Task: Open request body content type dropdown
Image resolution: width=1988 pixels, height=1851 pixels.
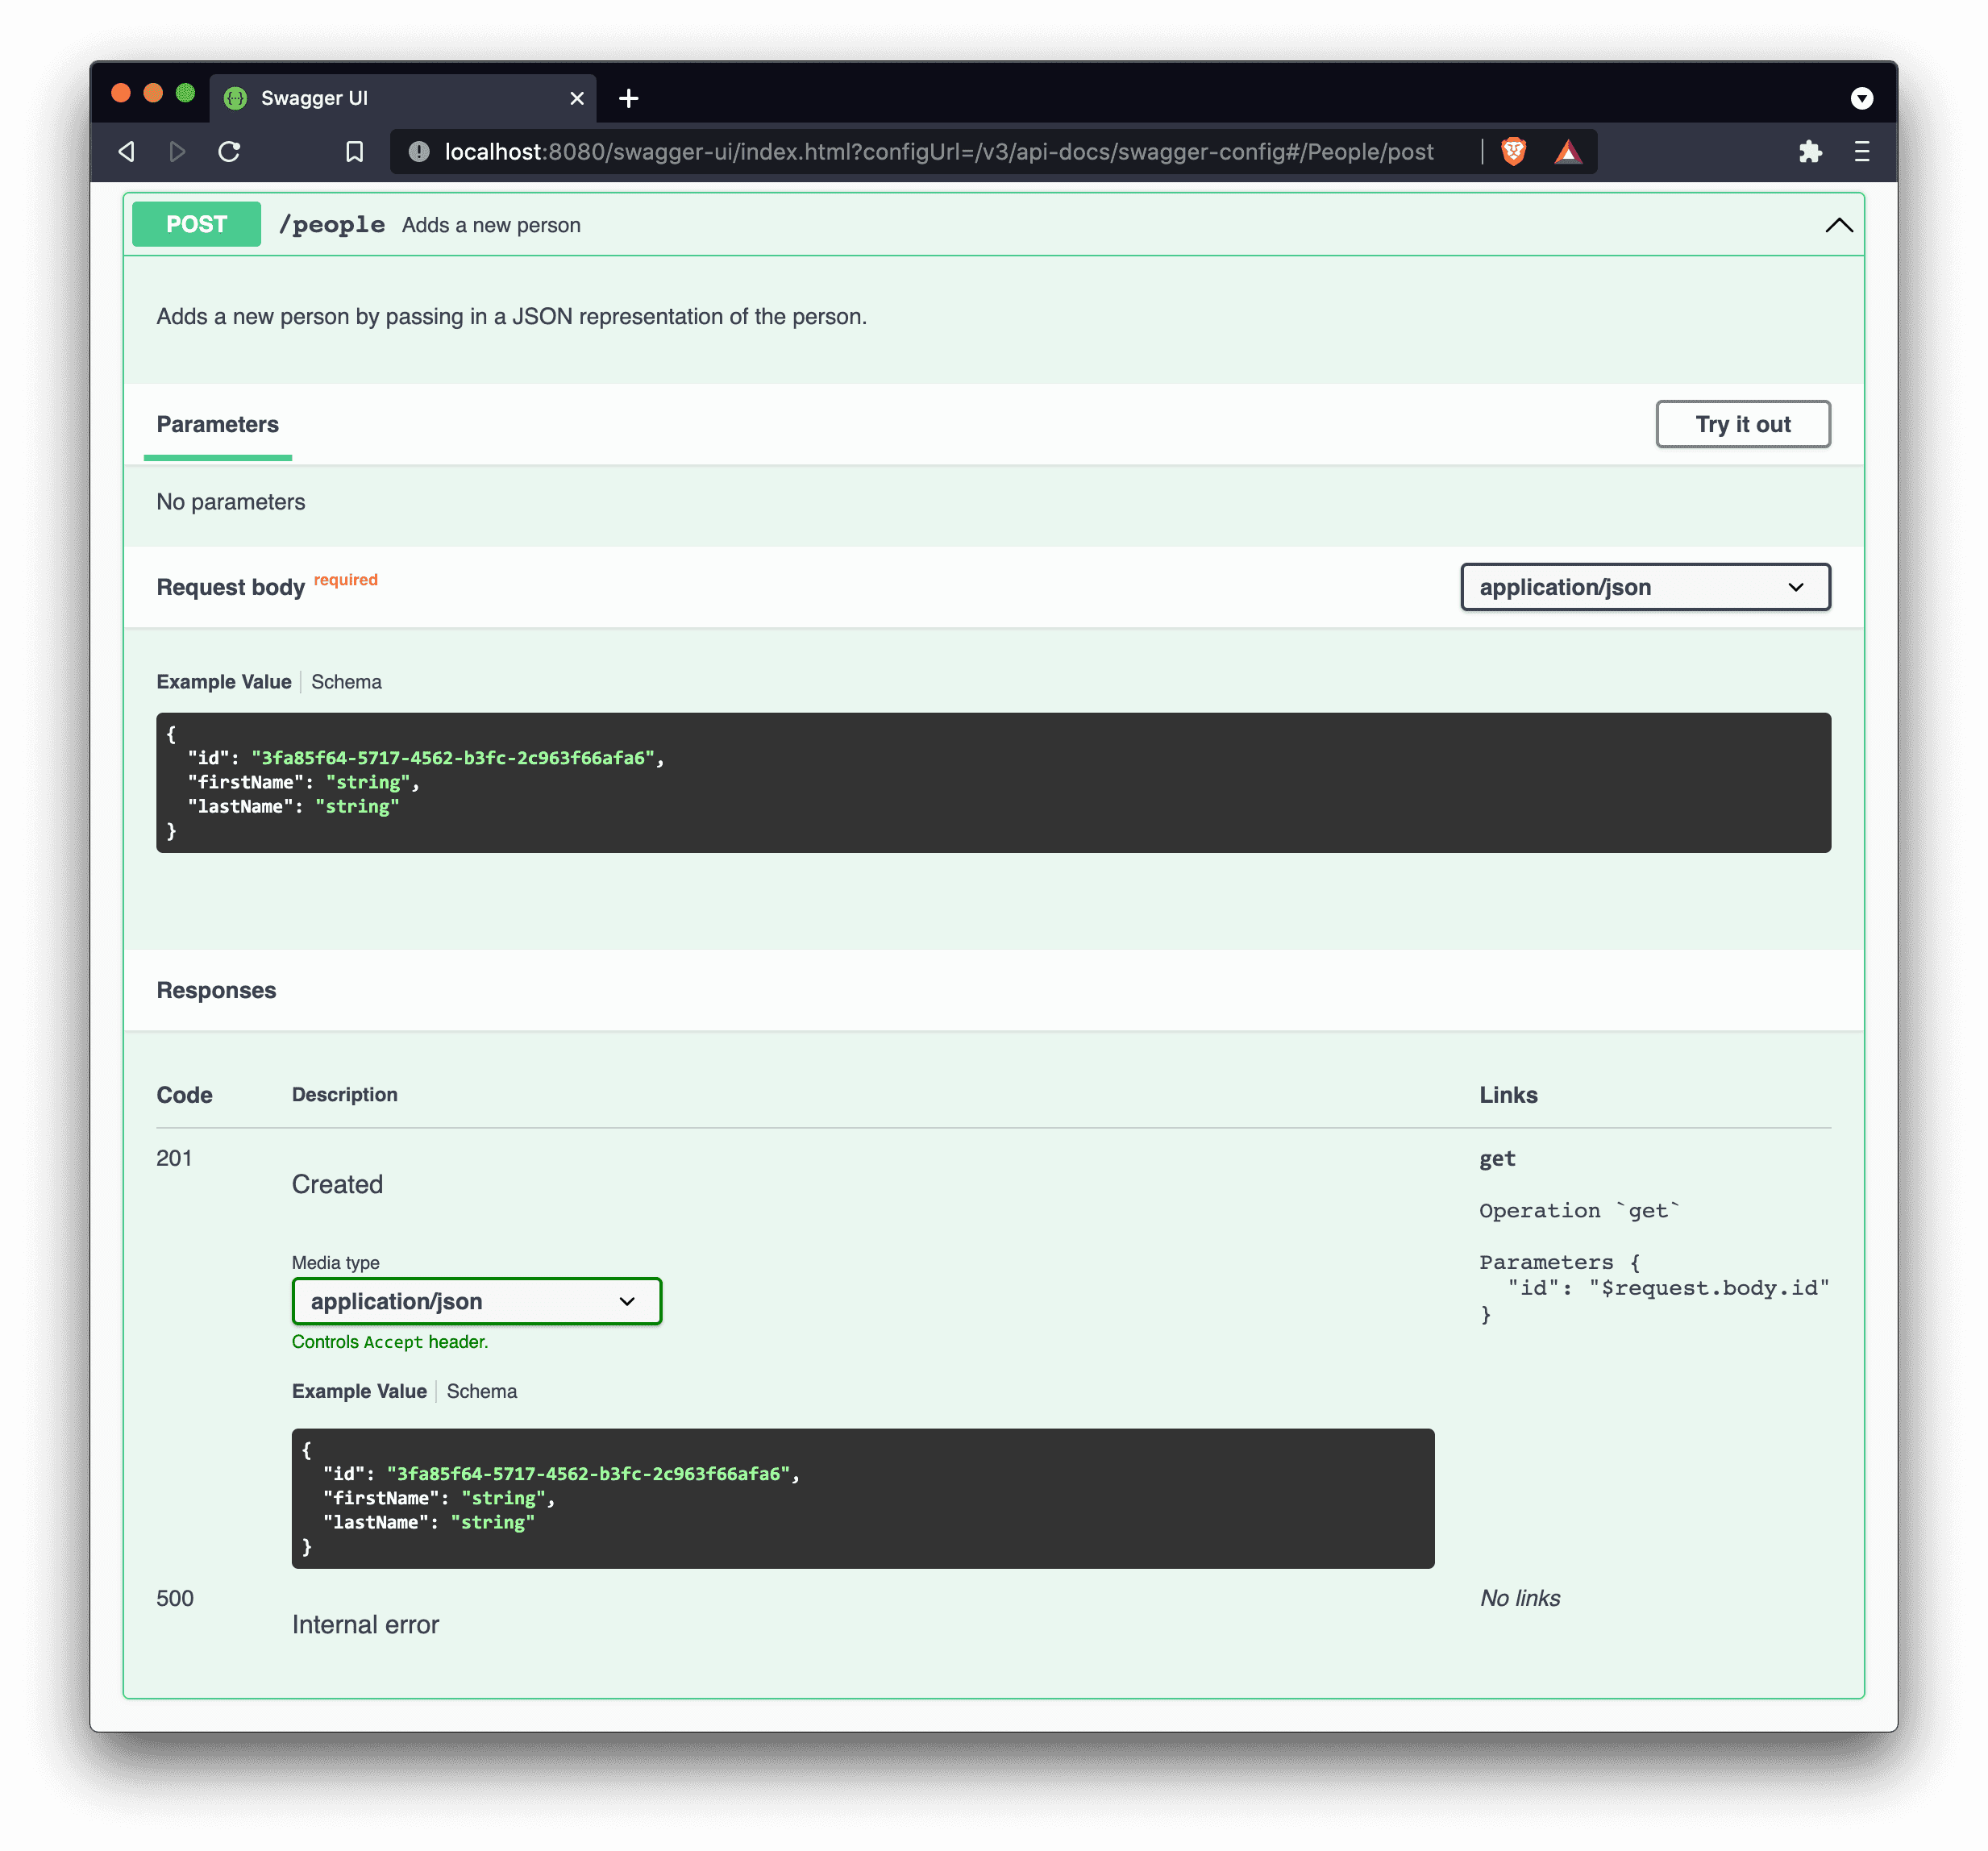Action: coord(1645,587)
